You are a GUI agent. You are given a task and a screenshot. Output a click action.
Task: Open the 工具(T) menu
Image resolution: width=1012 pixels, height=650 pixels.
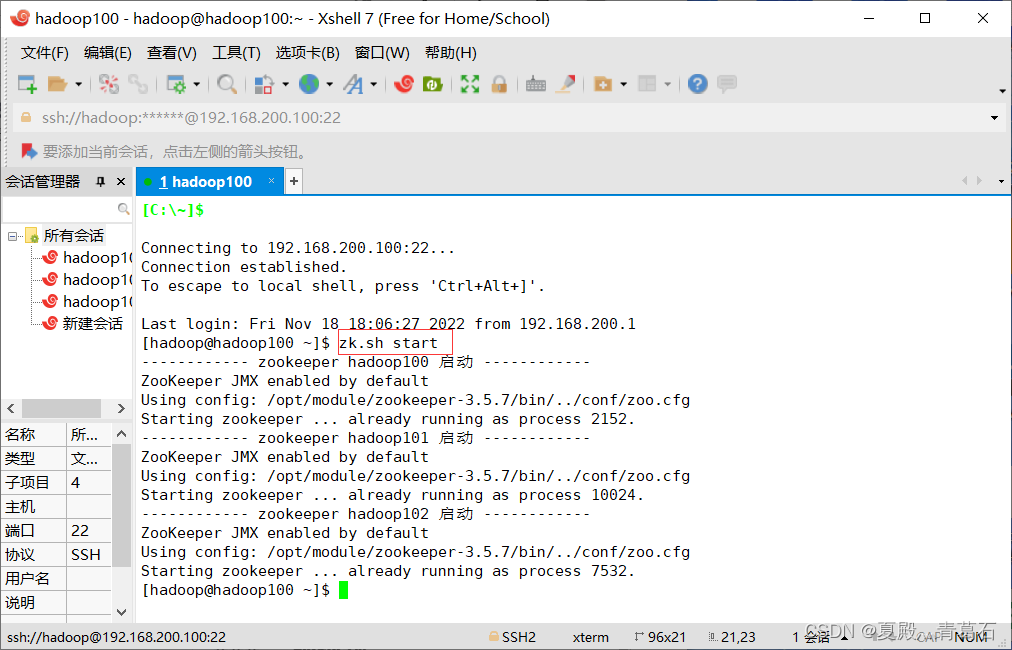point(236,52)
